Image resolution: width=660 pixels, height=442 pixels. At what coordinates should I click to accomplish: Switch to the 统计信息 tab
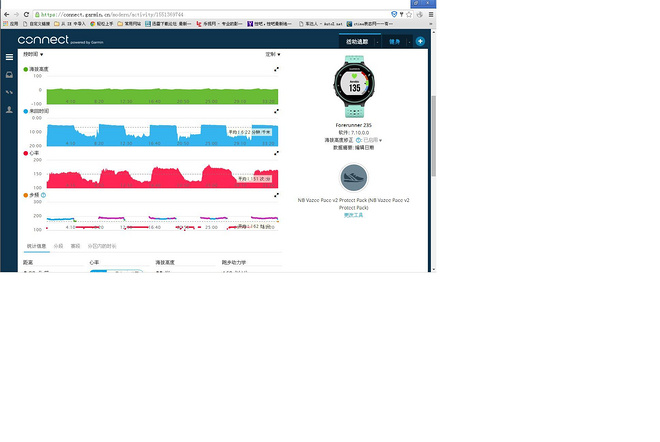pyautogui.click(x=36, y=244)
